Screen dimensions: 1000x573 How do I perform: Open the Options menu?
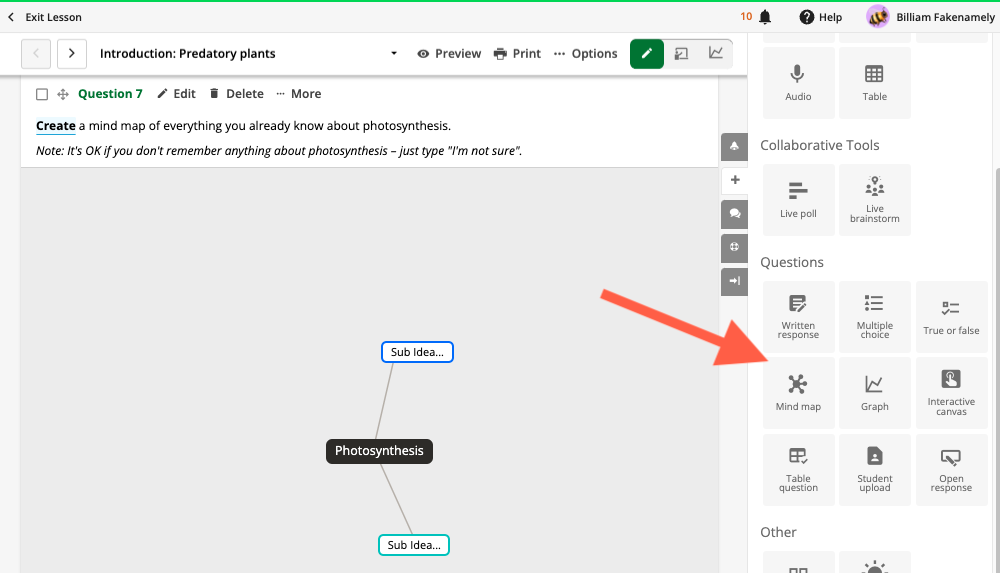pyautogui.click(x=585, y=54)
